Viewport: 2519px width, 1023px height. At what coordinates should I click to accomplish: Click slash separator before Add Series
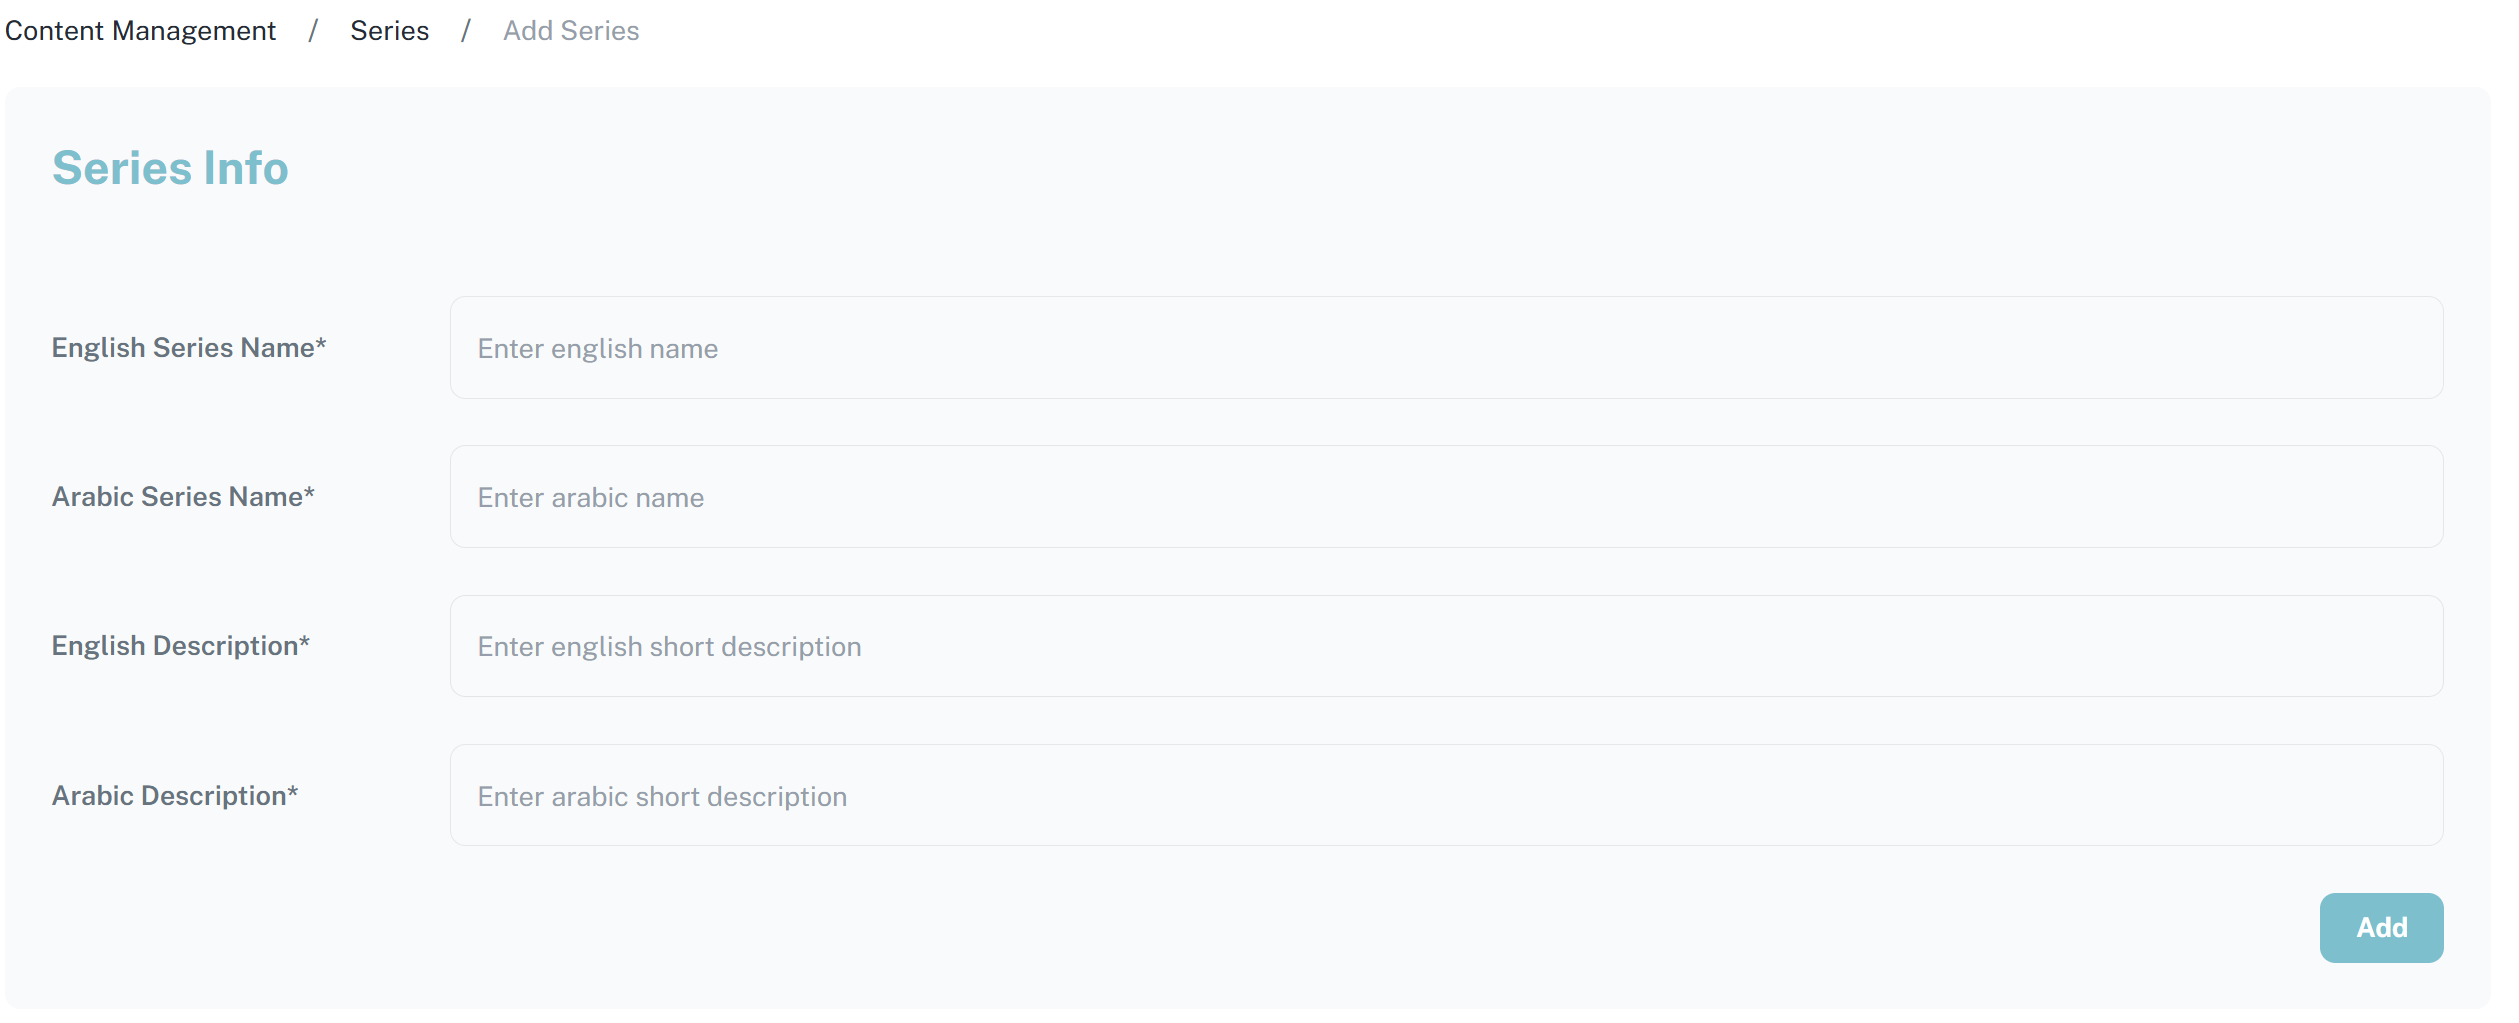pos(465,31)
